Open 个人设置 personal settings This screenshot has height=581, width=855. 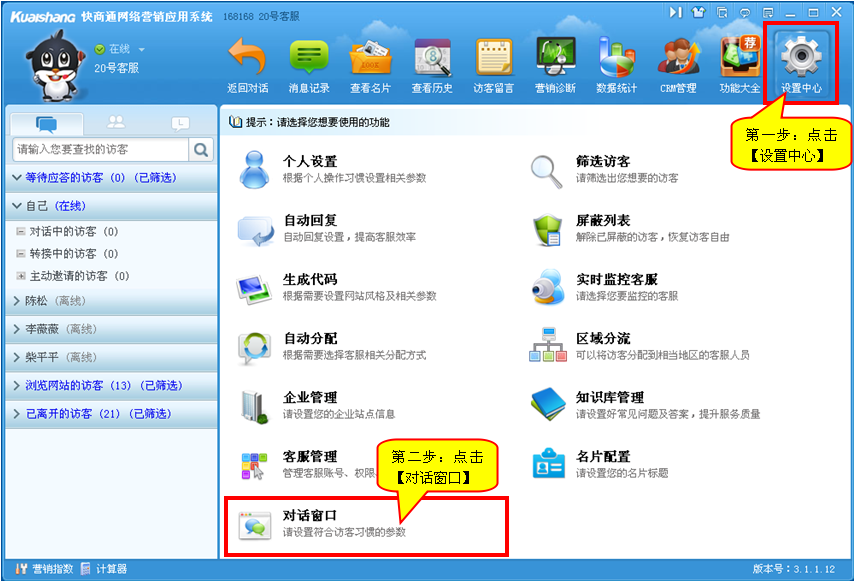(310, 168)
